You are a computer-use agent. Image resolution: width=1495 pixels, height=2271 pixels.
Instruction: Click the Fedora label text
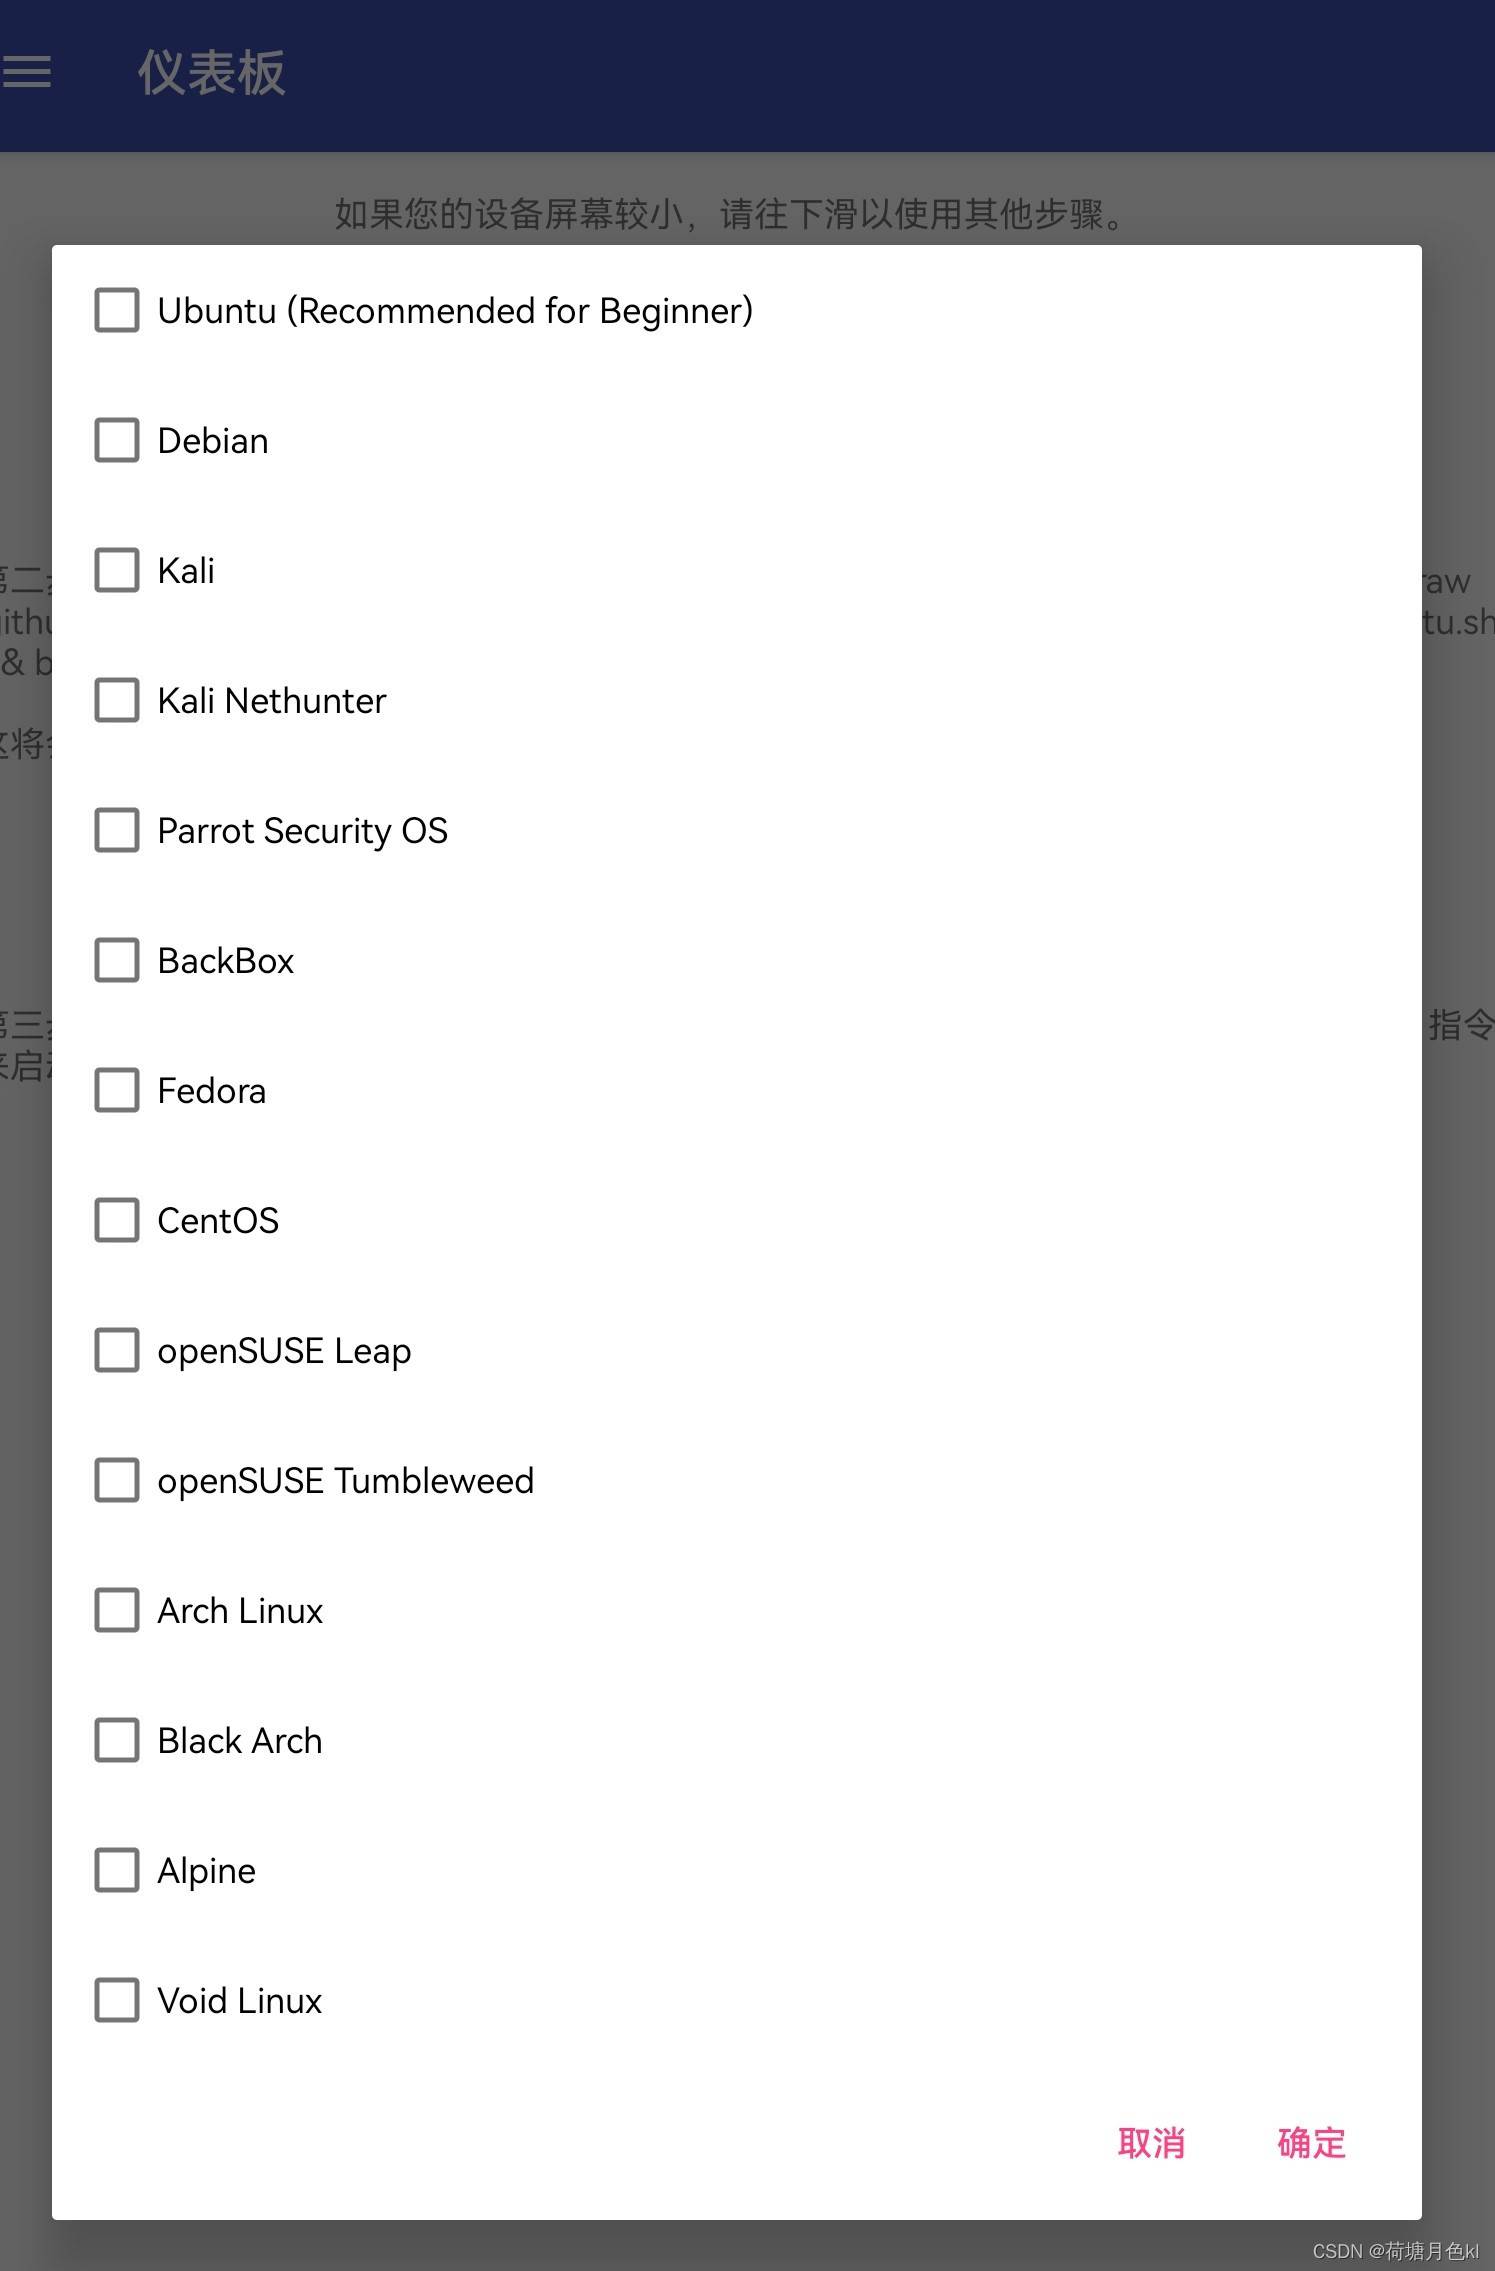click(212, 1091)
